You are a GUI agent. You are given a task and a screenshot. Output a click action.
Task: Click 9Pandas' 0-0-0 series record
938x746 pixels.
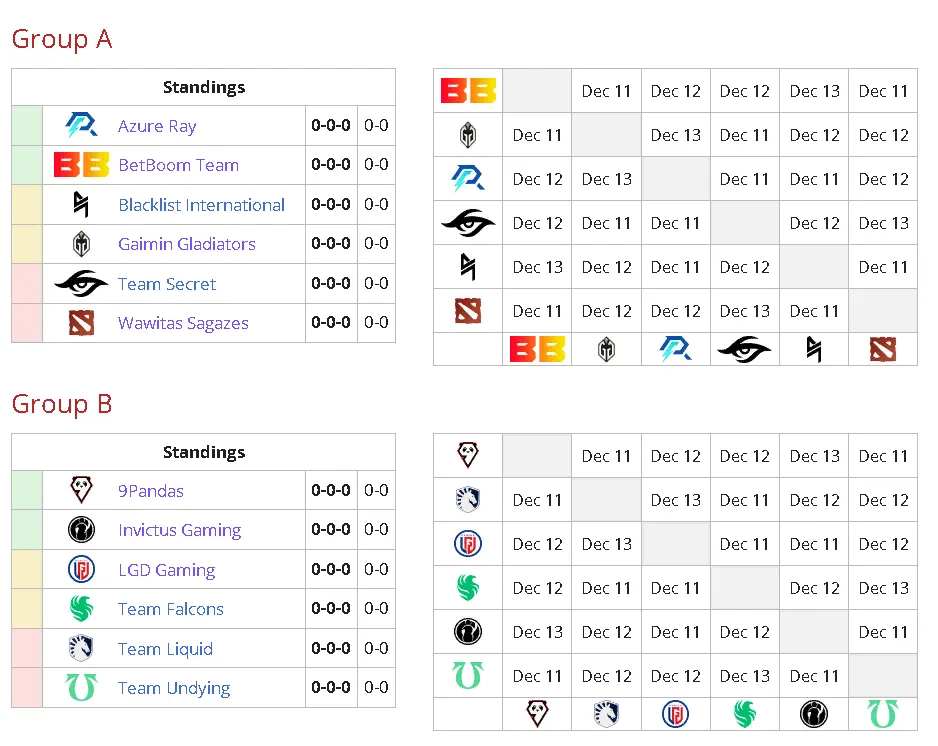coord(331,491)
